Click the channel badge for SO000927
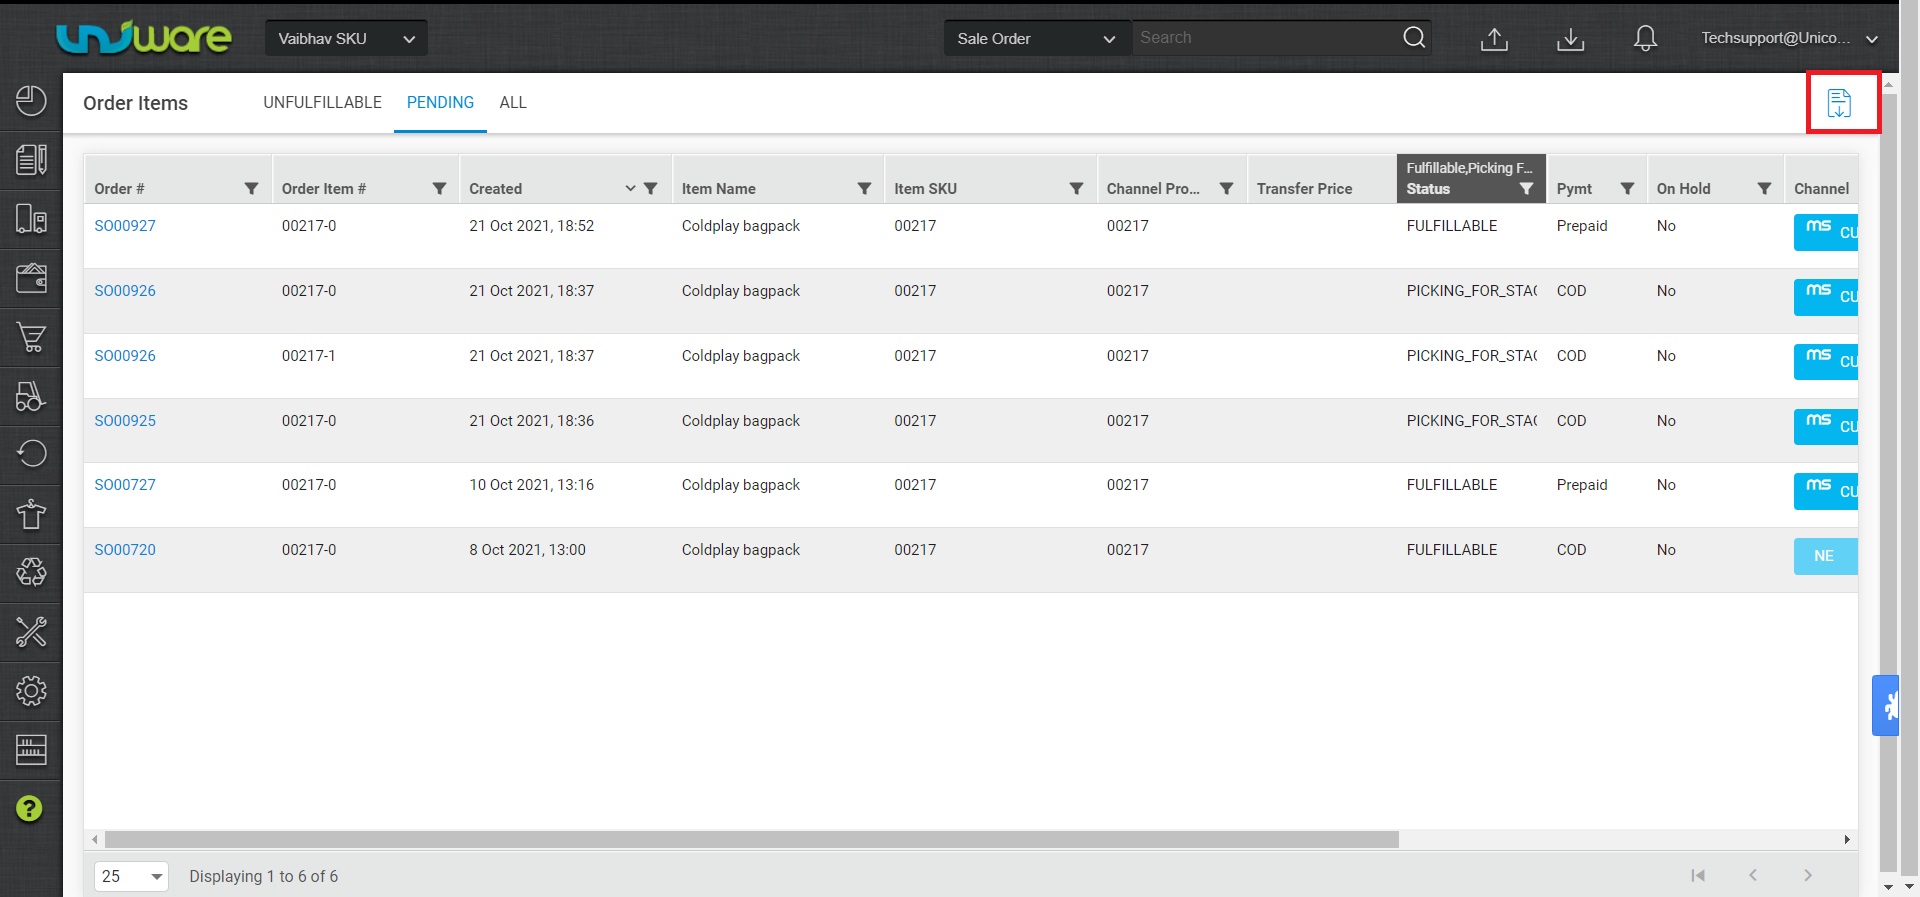 point(1825,232)
